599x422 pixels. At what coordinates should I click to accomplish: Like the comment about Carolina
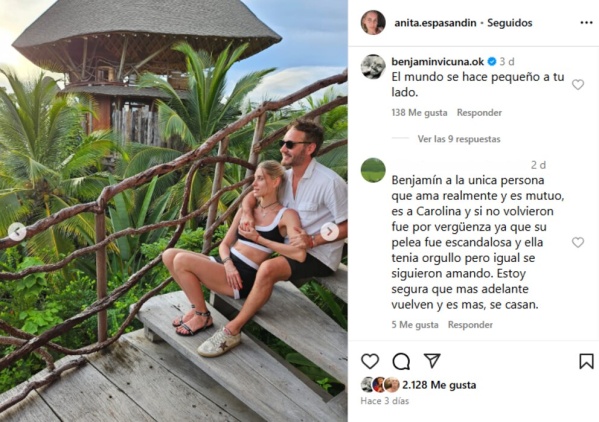click(578, 242)
